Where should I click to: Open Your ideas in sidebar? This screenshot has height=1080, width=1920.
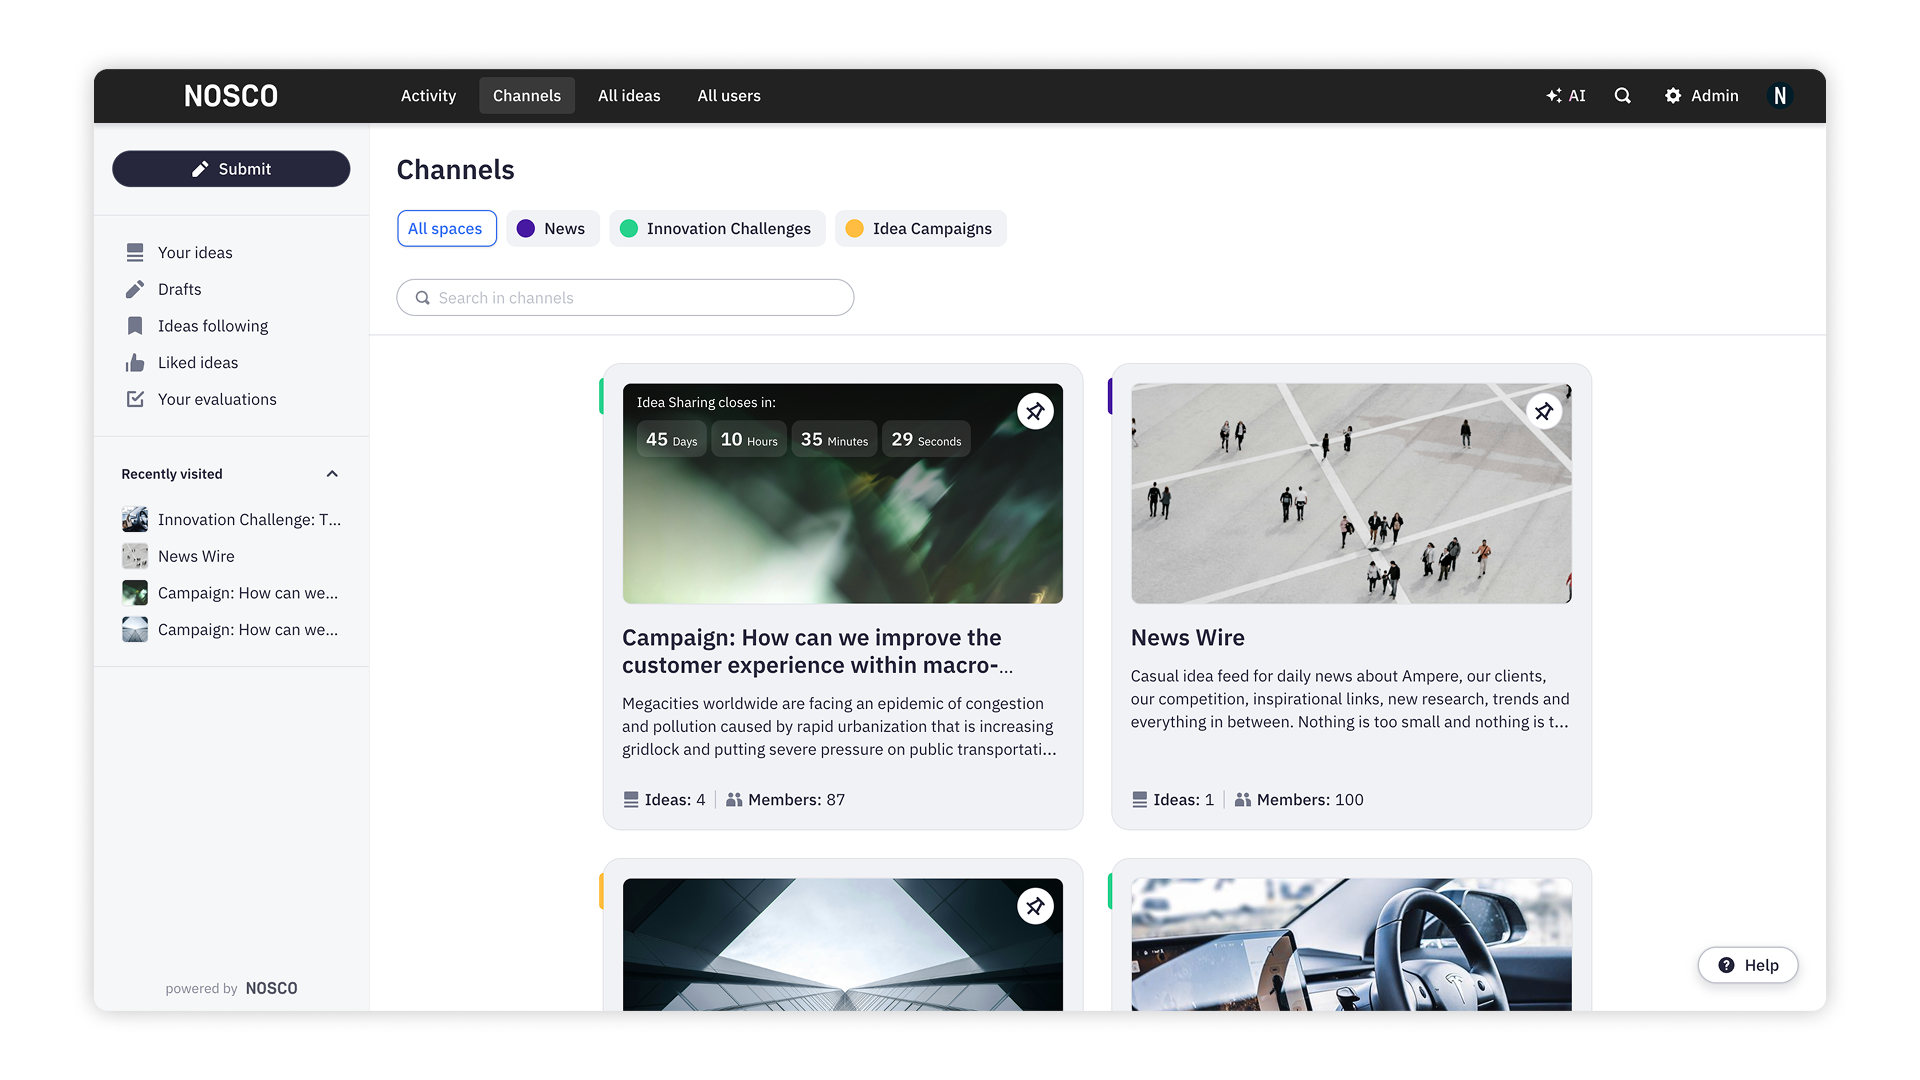point(195,253)
